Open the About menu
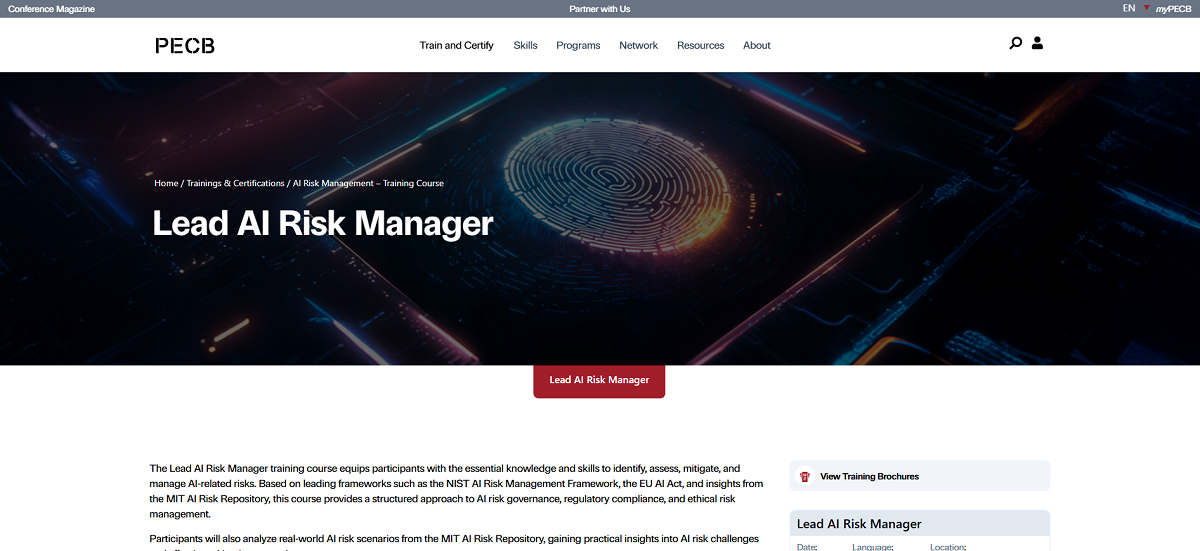1200x551 pixels. [x=757, y=45]
